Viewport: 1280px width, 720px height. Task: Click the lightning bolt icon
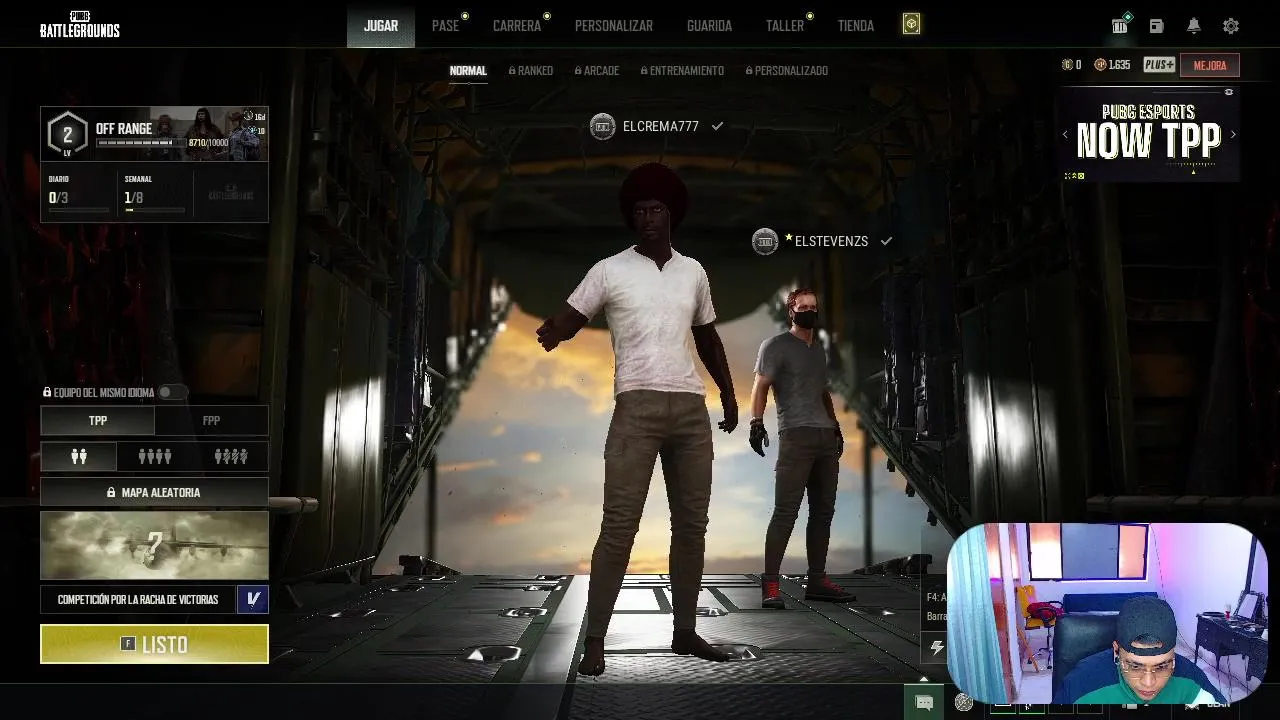click(x=937, y=648)
